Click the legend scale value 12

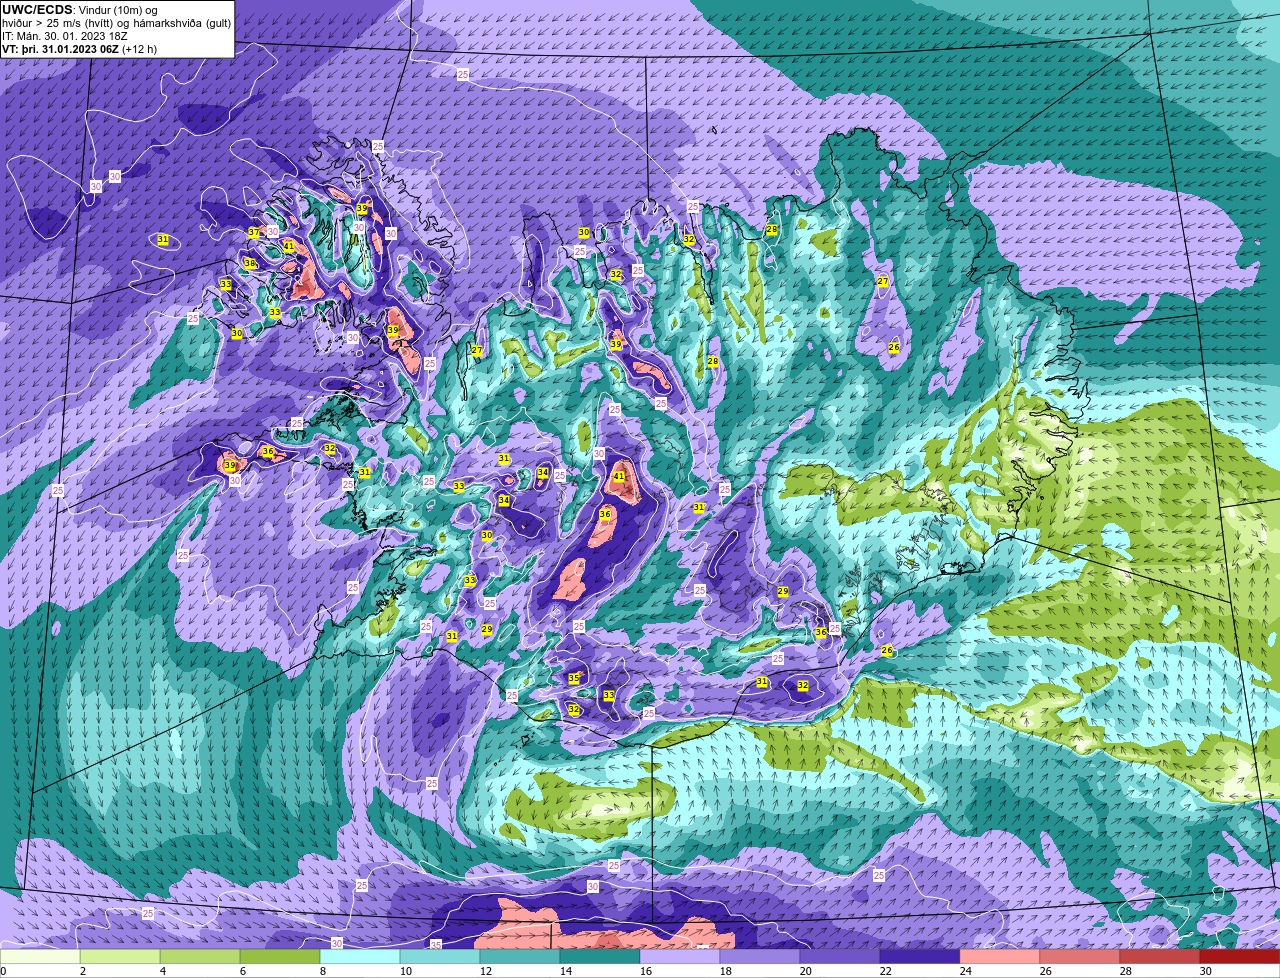tap(484, 971)
